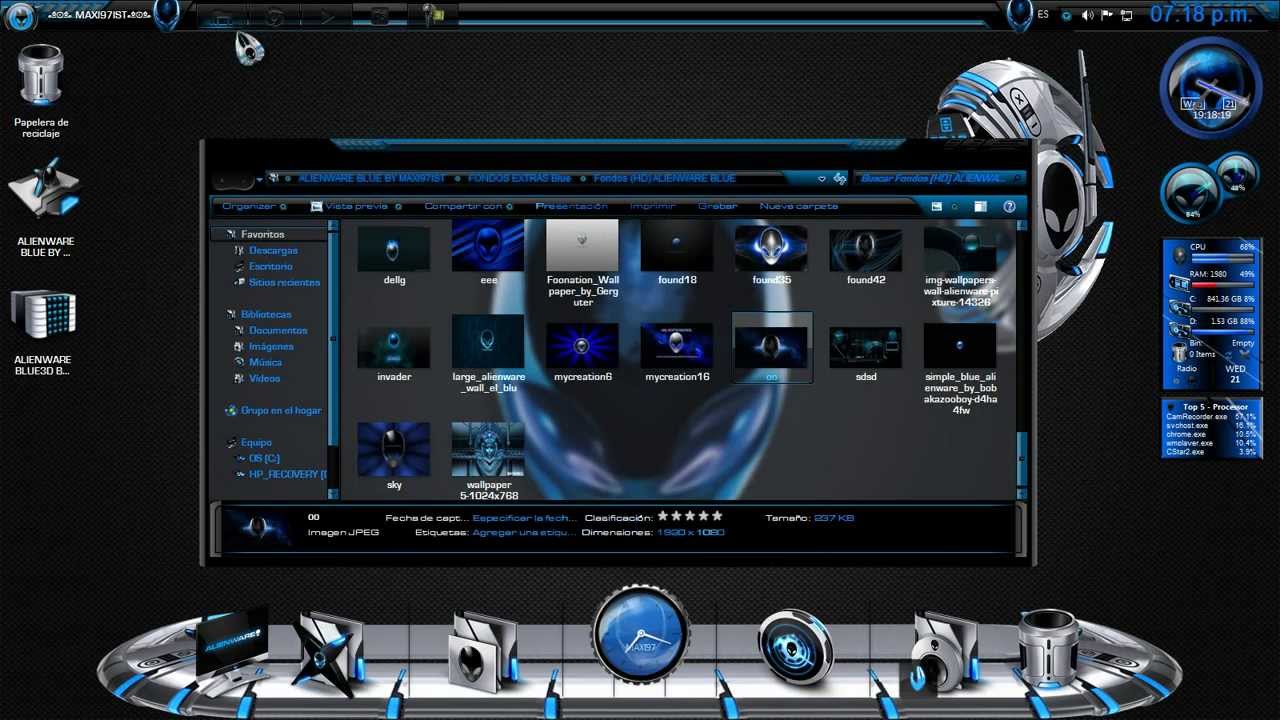Click Presentación in the Explorer toolbar
Viewport: 1280px width, 720px height.
point(571,207)
